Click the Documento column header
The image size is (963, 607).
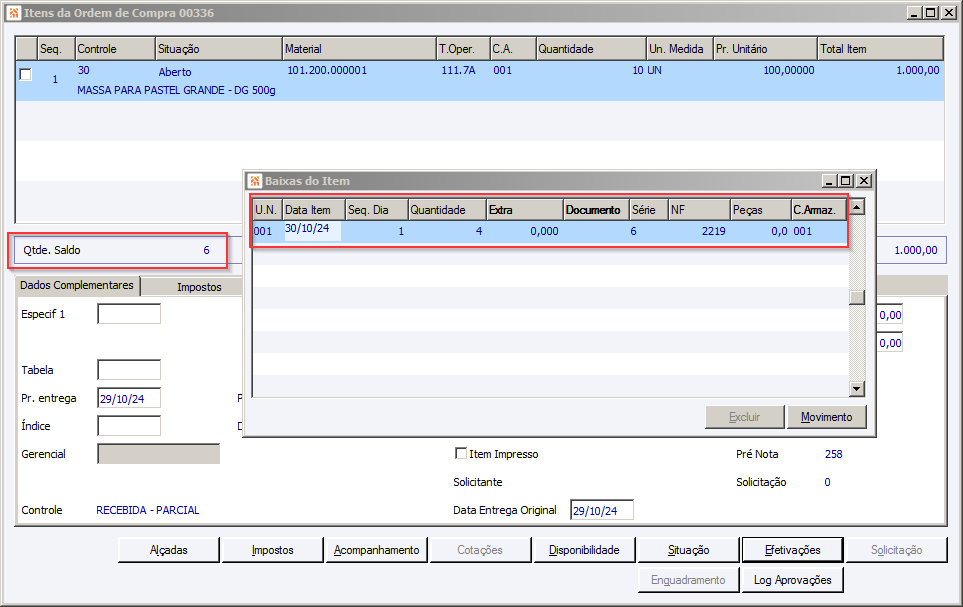(596, 210)
